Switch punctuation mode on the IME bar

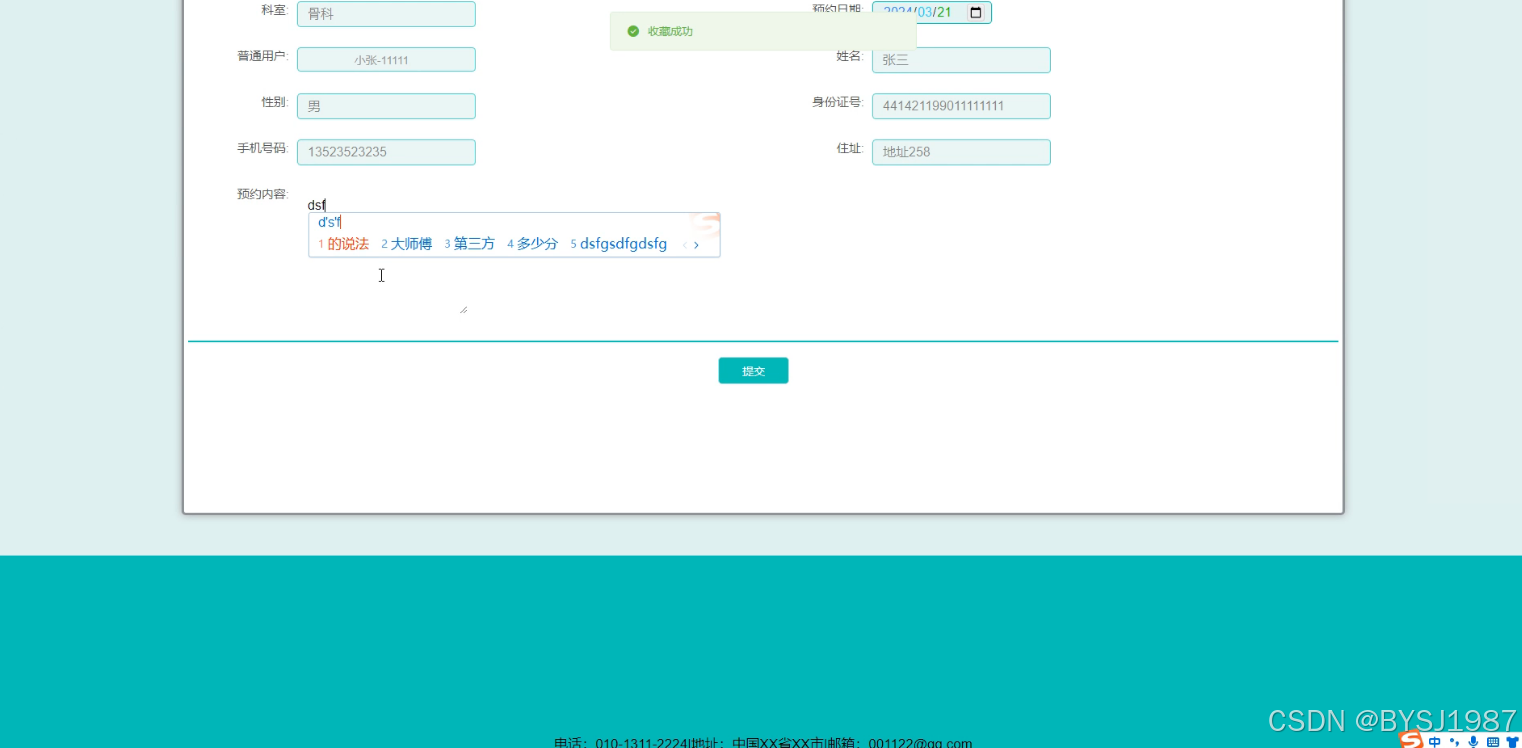[1454, 742]
